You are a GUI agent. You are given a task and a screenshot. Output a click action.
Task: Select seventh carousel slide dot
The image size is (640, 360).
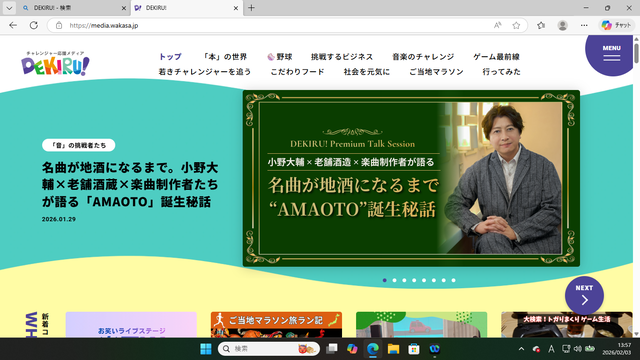[444, 280]
